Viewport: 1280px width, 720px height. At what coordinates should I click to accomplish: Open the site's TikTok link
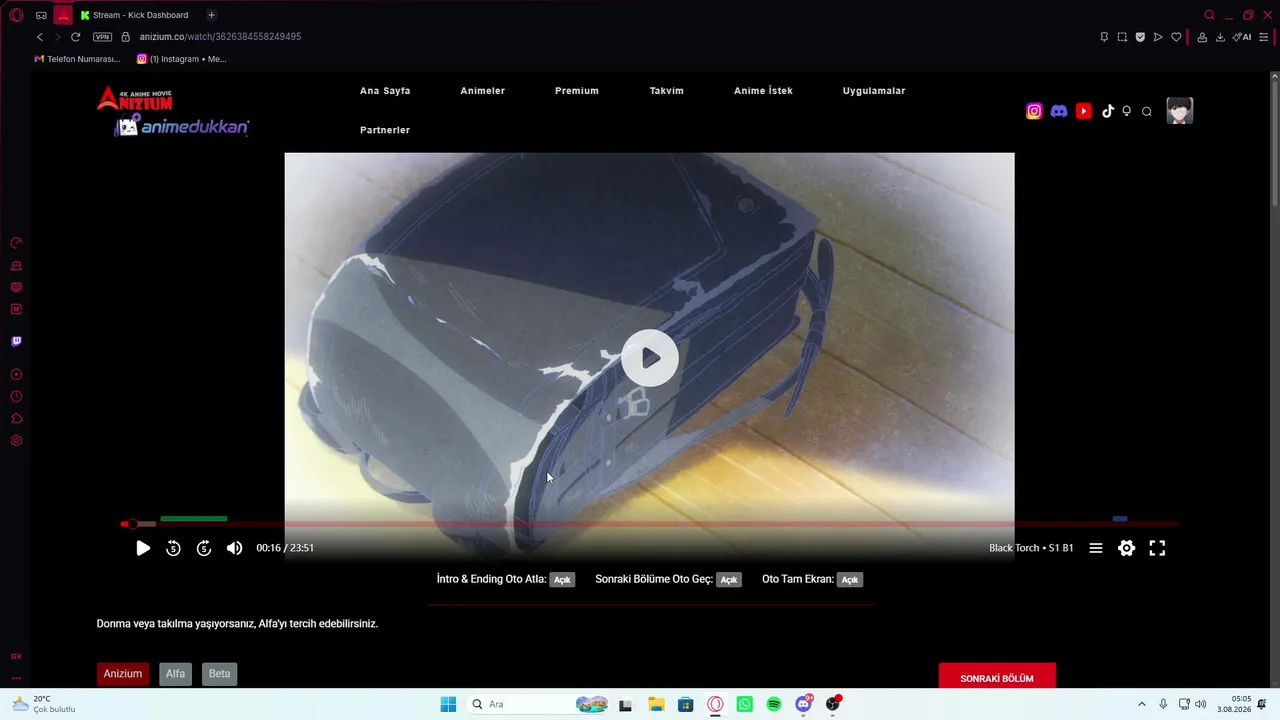[1107, 111]
